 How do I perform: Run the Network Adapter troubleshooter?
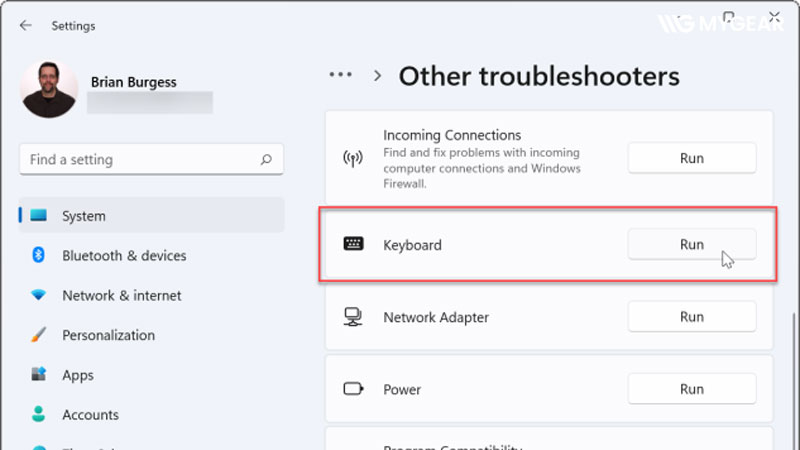click(x=691, y=317)
